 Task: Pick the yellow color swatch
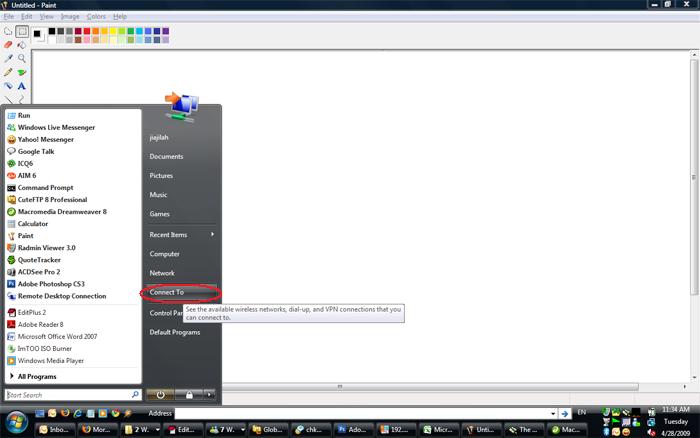tap(113, 31)
